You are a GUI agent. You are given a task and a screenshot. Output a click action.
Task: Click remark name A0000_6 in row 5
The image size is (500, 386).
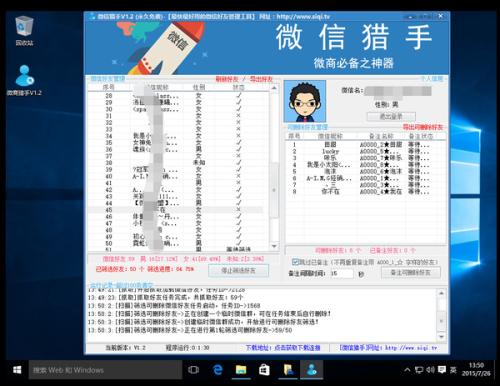click(x=381, y=172)
